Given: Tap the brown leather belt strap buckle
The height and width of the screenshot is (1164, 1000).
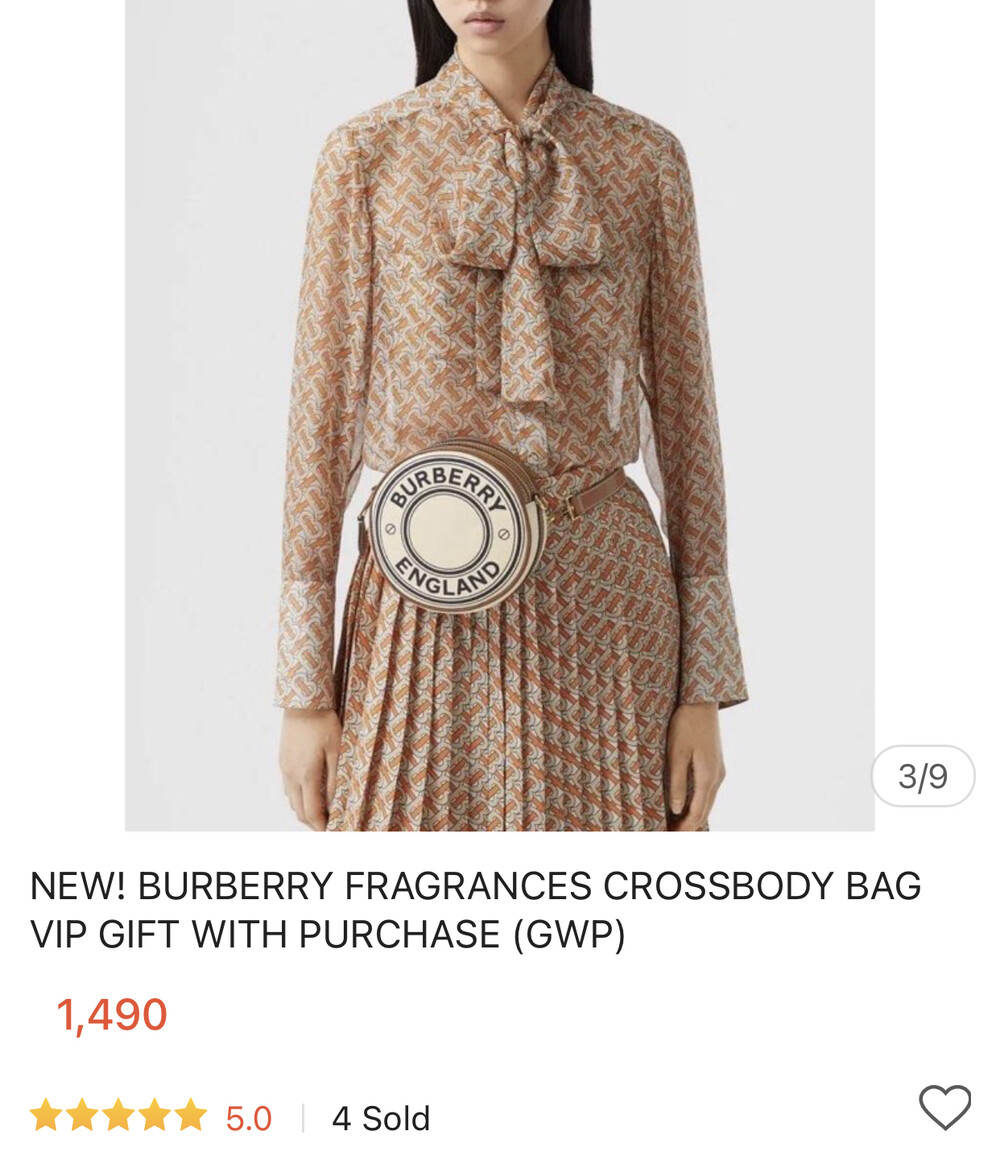Looking at the screenshot, I should click(569, 509).
